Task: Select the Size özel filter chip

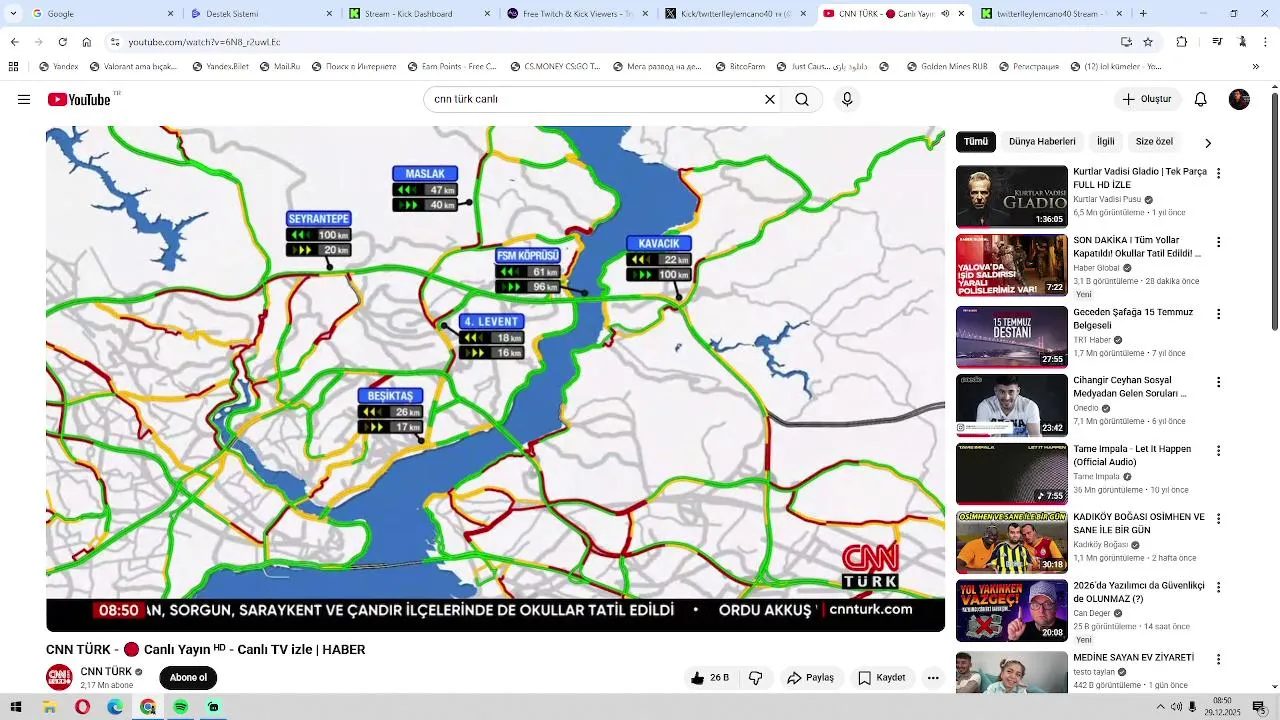Action: pyautogui.click(x=1154, y=142)
